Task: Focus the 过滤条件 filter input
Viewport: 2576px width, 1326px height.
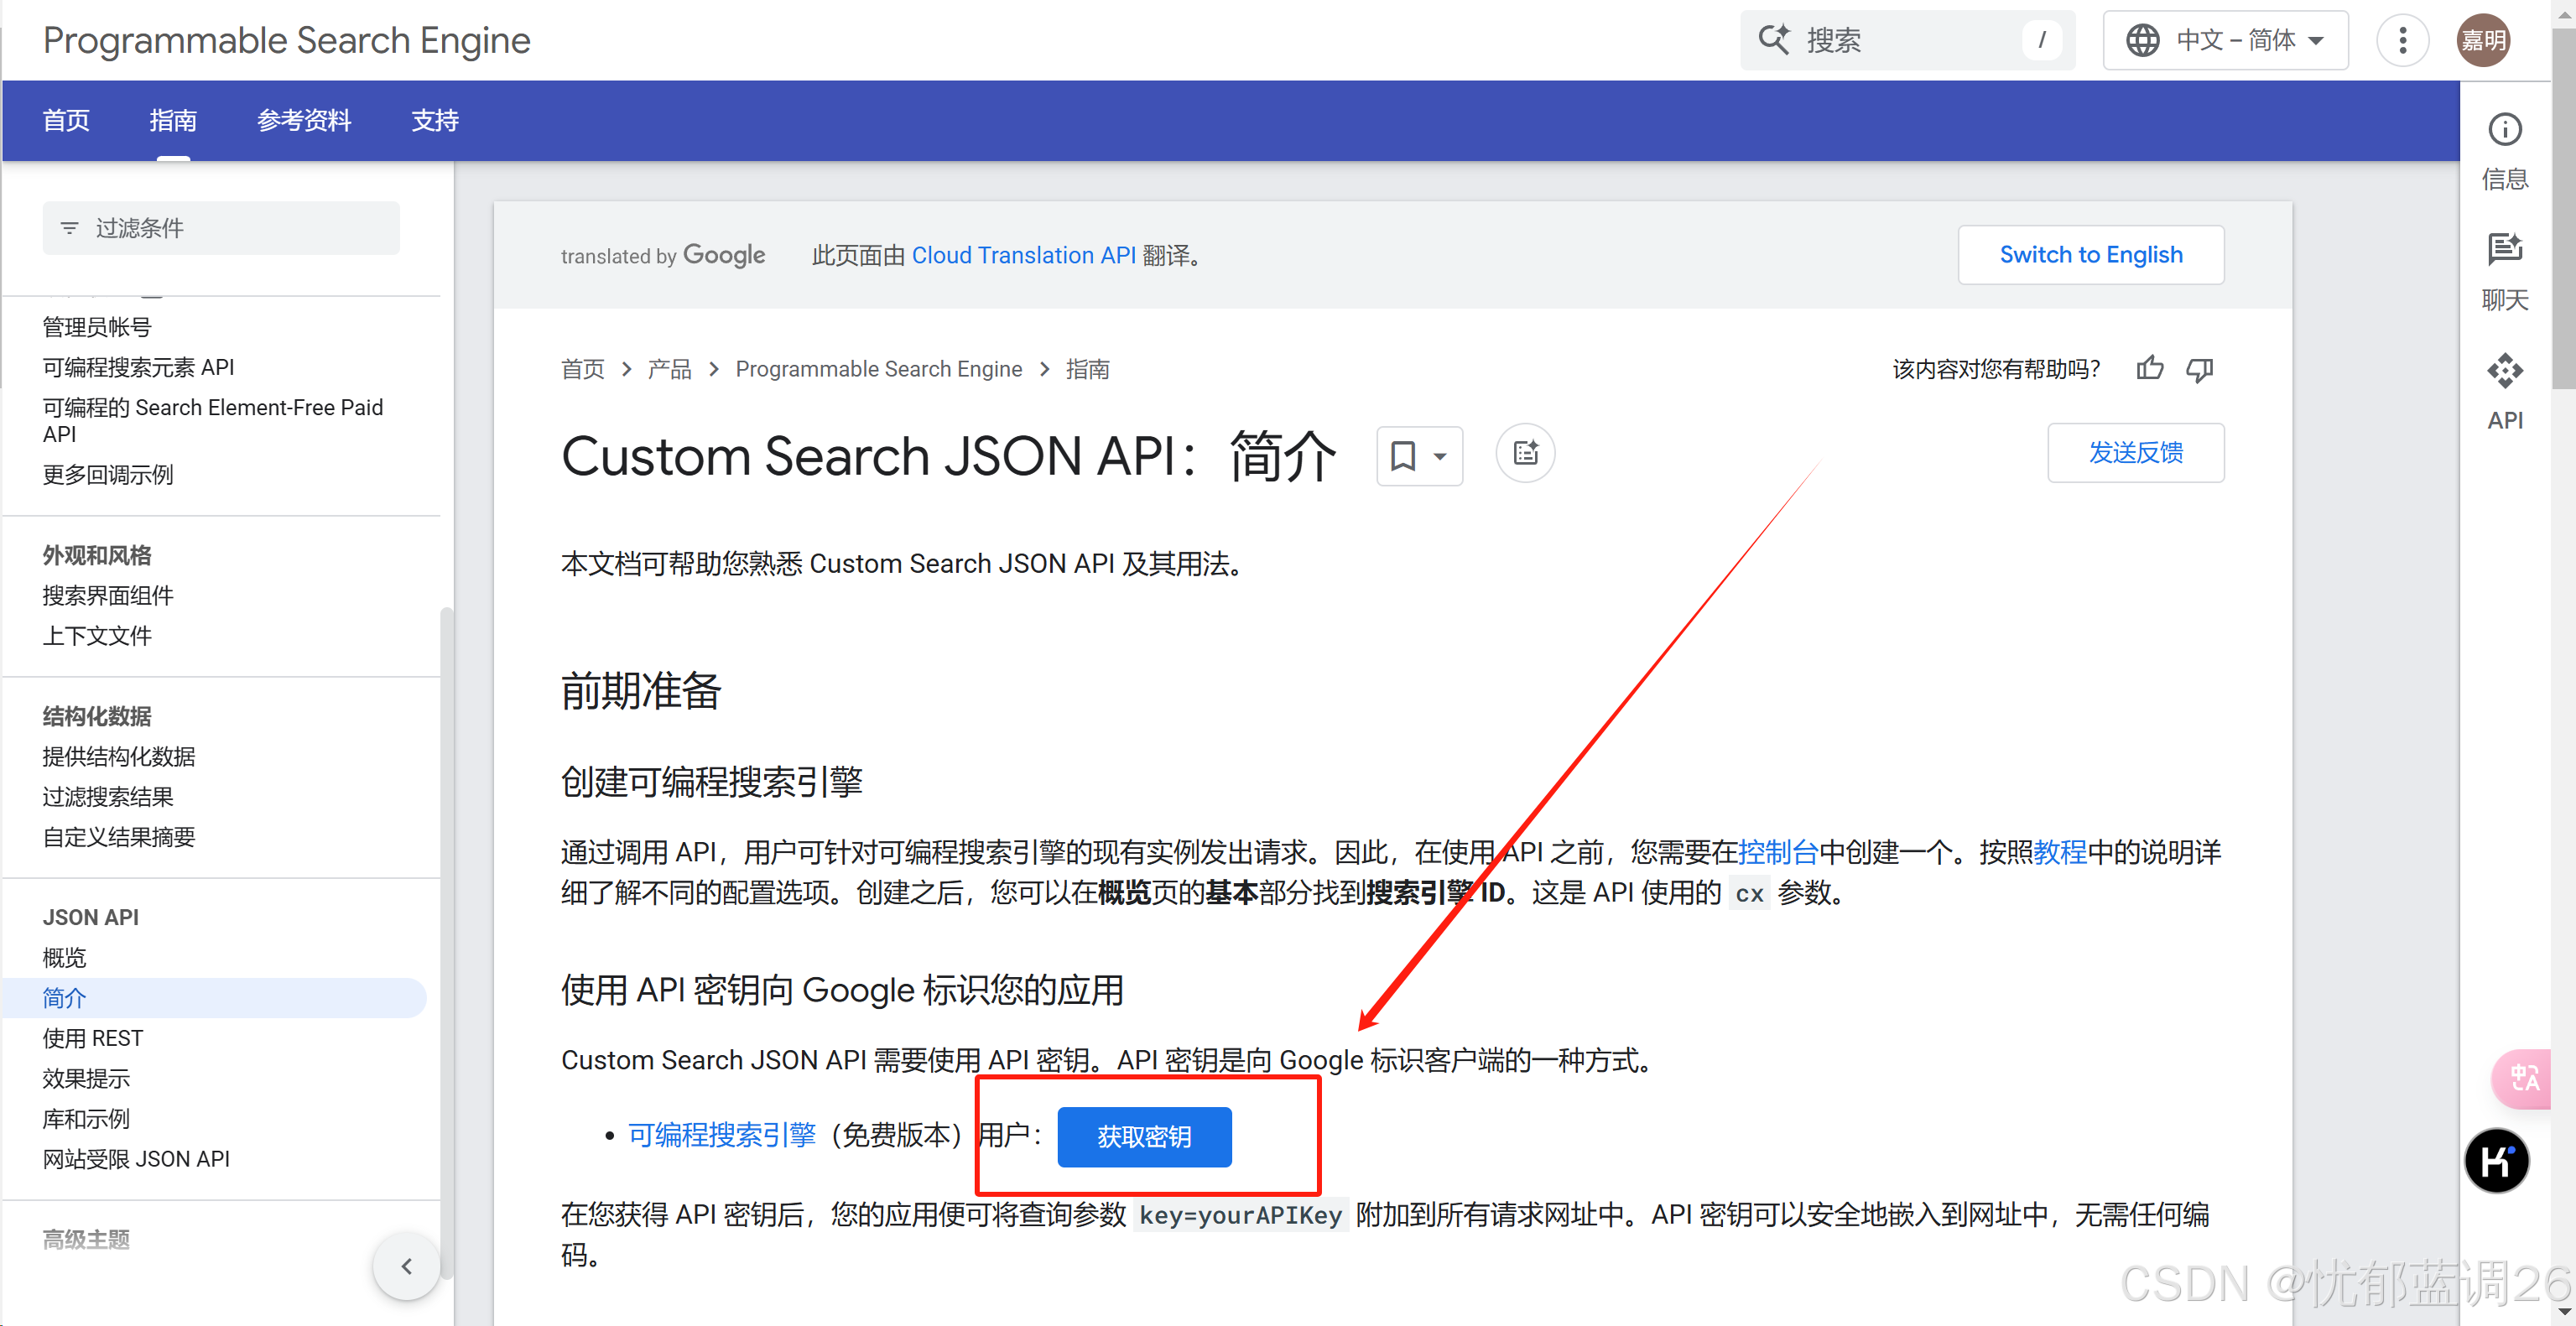Action: click(221, 228)
